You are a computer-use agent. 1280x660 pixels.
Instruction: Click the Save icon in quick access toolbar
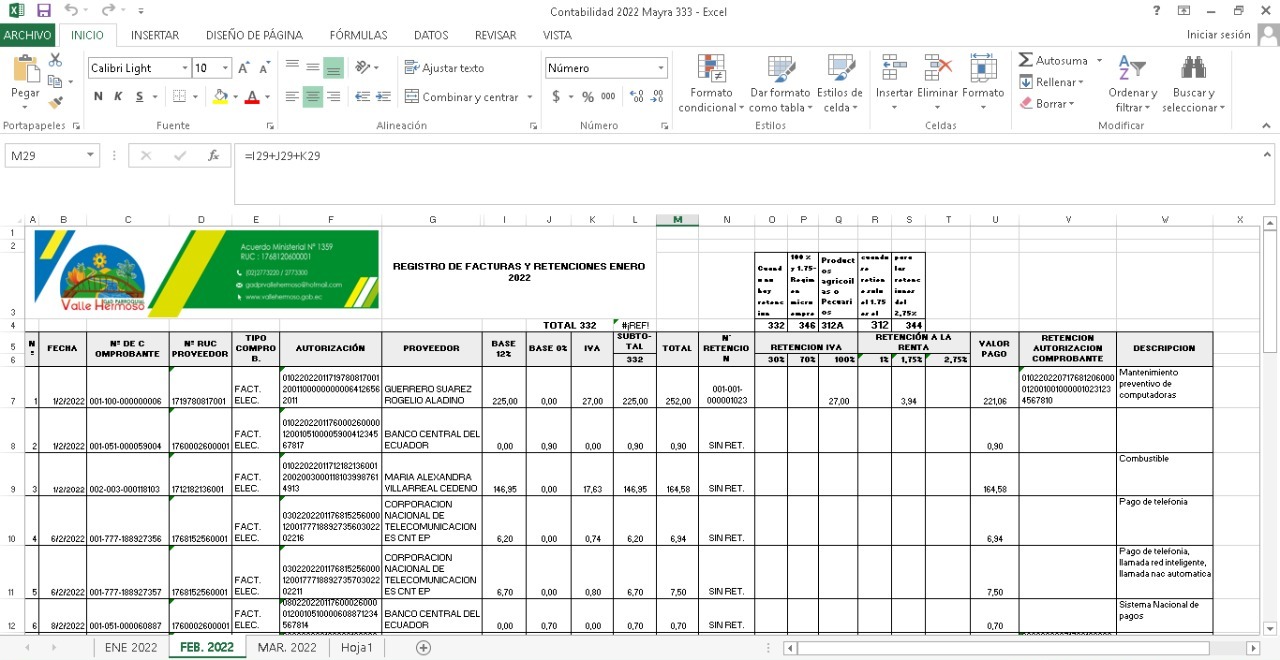click(43, 11)
